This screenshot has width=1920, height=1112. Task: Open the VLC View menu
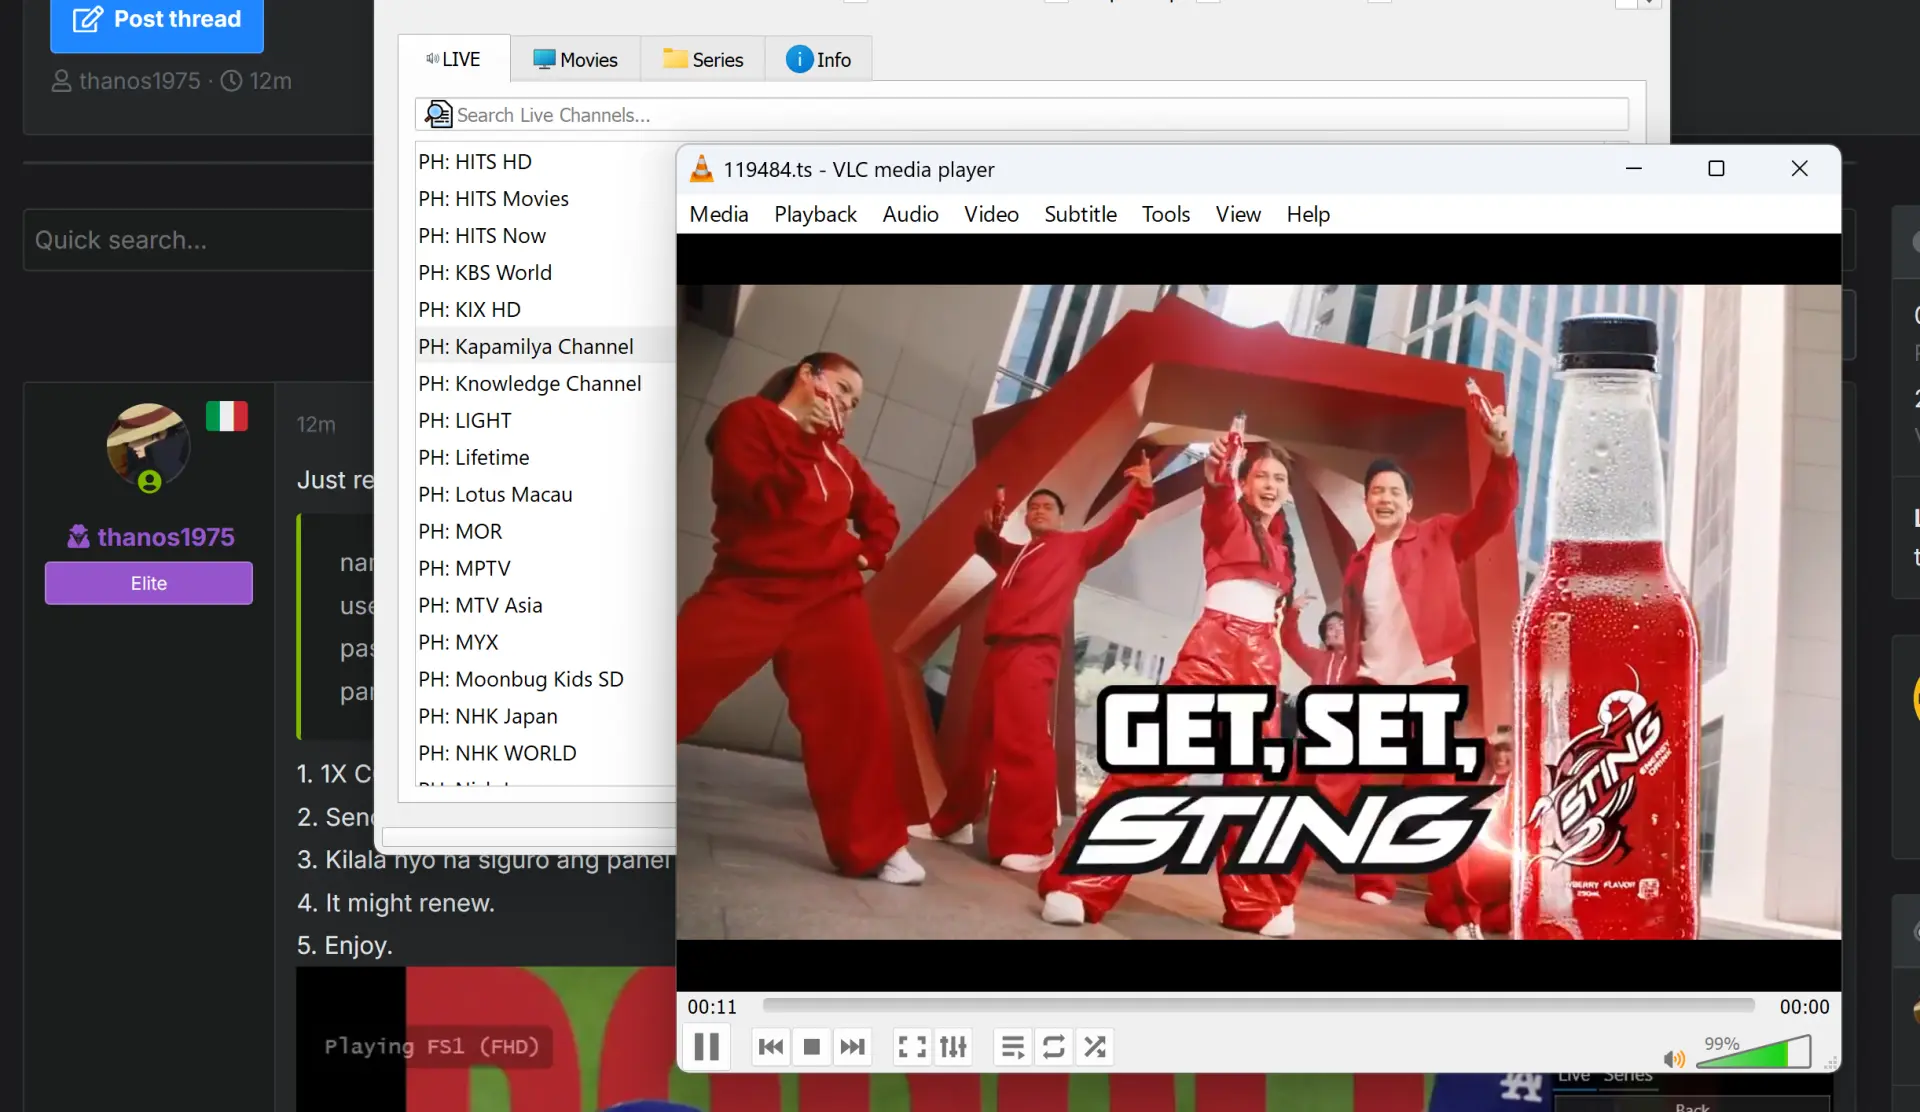point(1238,214)
